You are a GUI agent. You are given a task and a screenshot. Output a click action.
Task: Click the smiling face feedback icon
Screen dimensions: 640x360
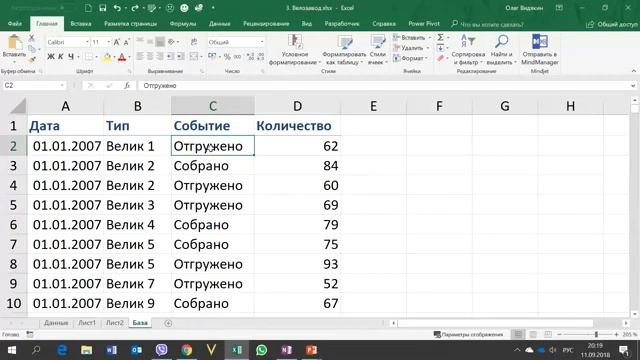tap(184, 8)
